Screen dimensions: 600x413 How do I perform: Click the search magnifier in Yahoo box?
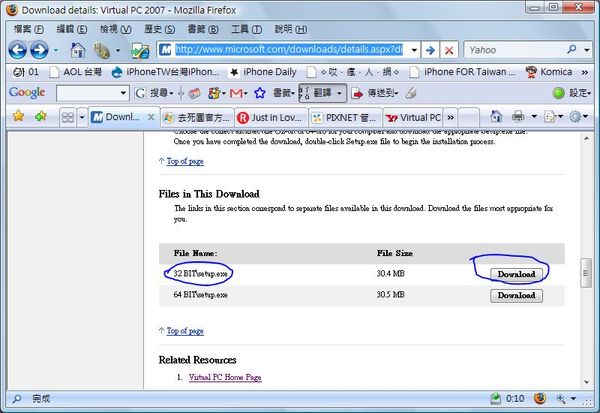(572, 49)
